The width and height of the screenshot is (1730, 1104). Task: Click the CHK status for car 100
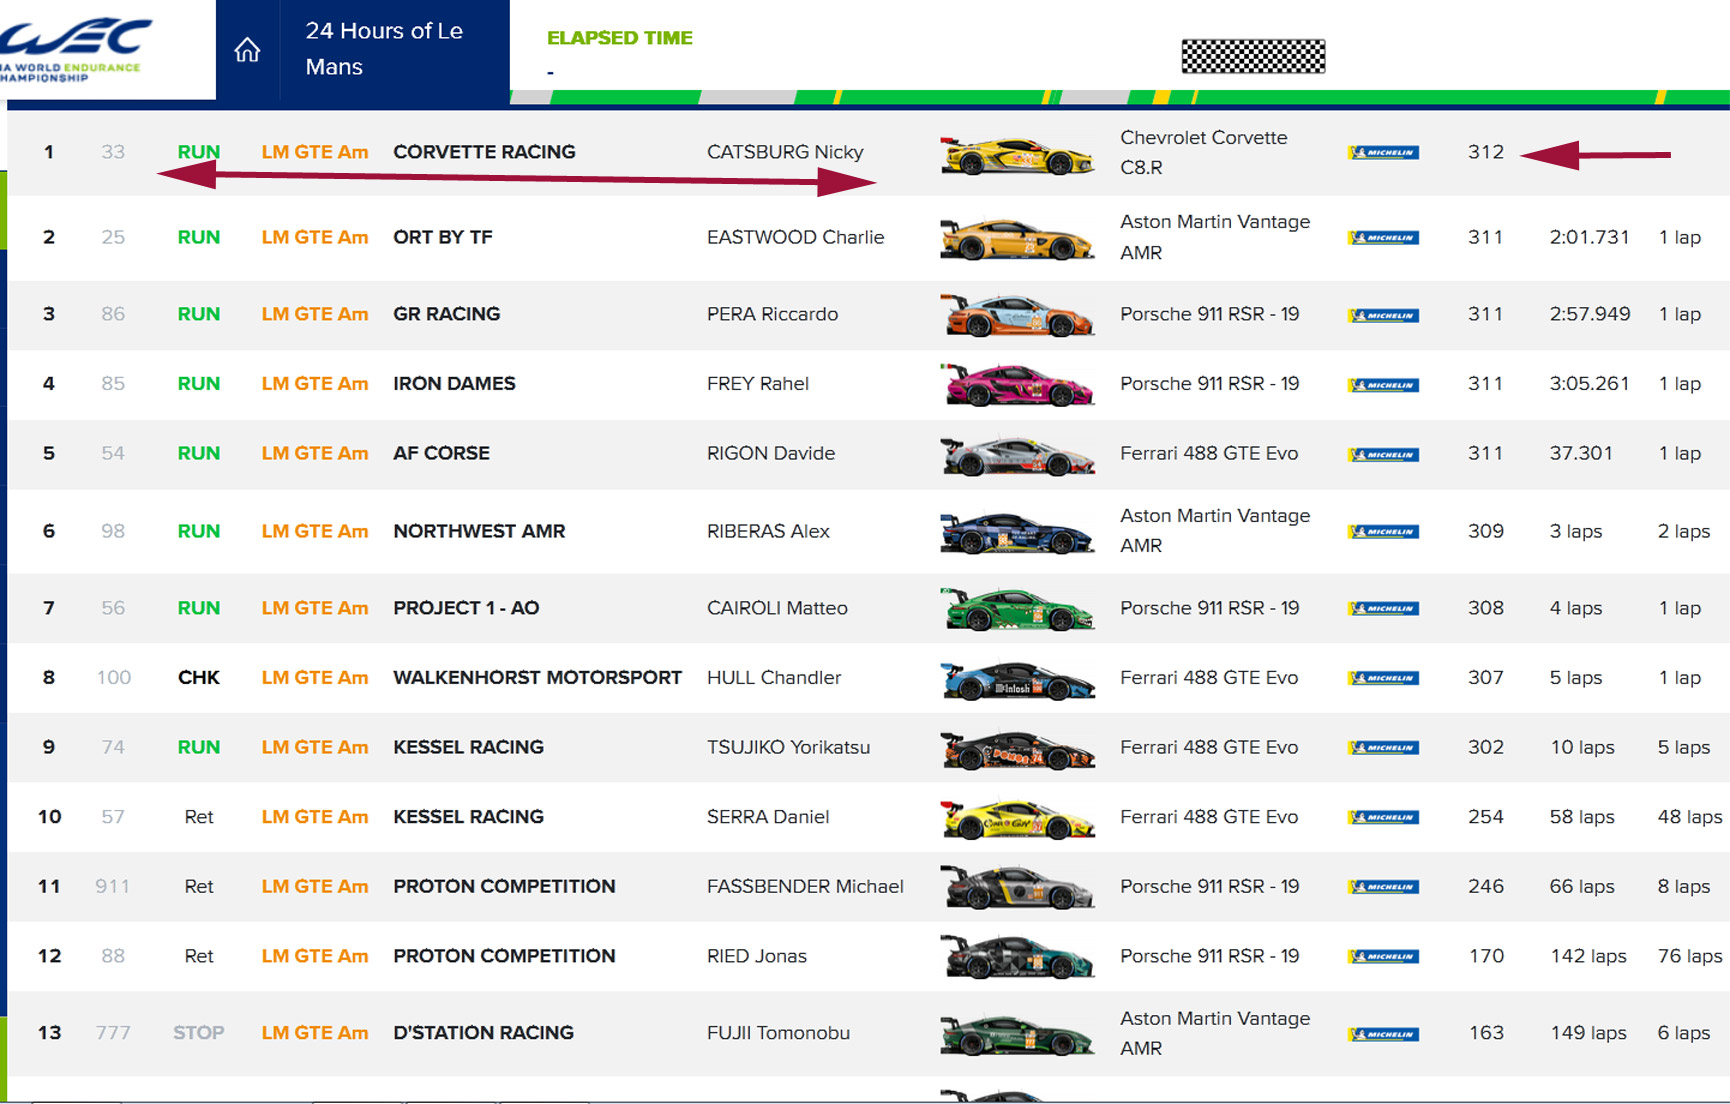(198, 678)
